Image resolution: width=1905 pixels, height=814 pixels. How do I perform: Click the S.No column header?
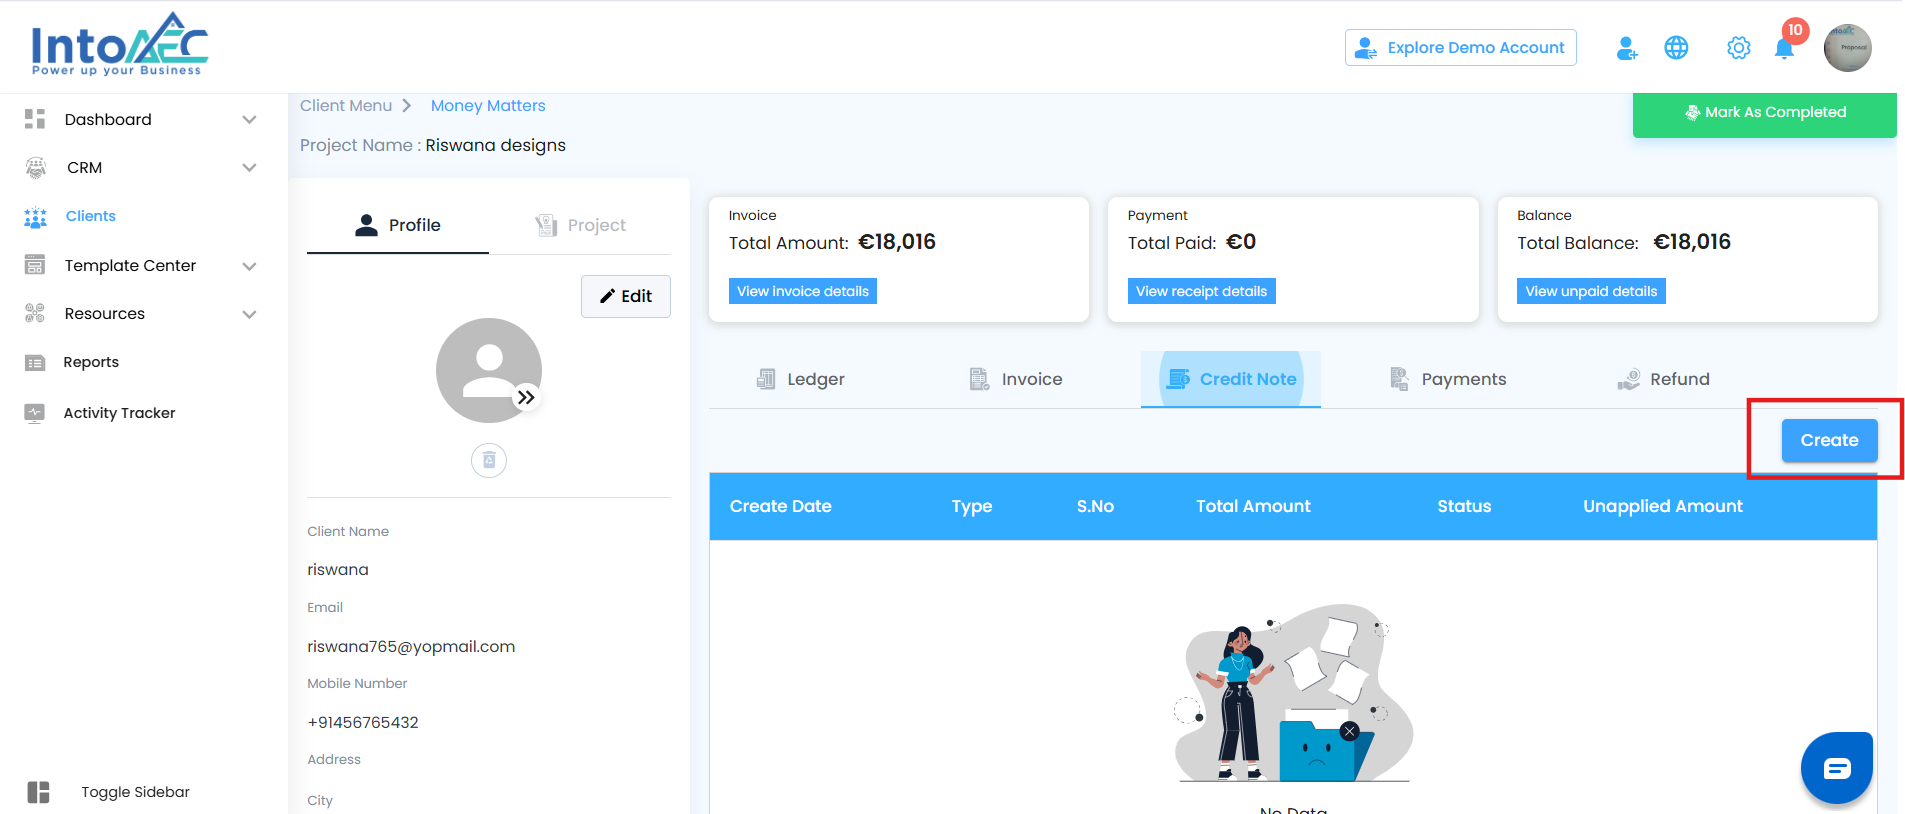point(1095,506)
